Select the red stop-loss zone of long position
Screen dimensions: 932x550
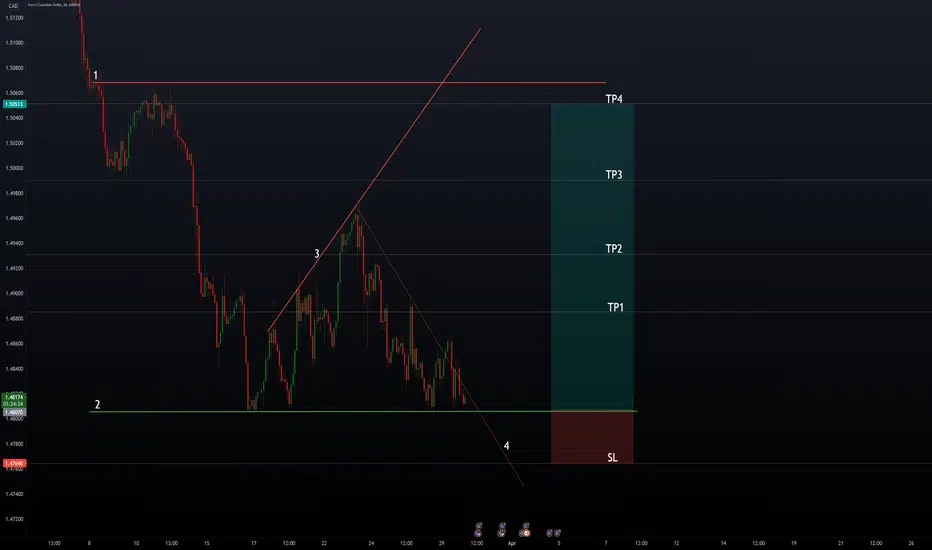(592, 437)
